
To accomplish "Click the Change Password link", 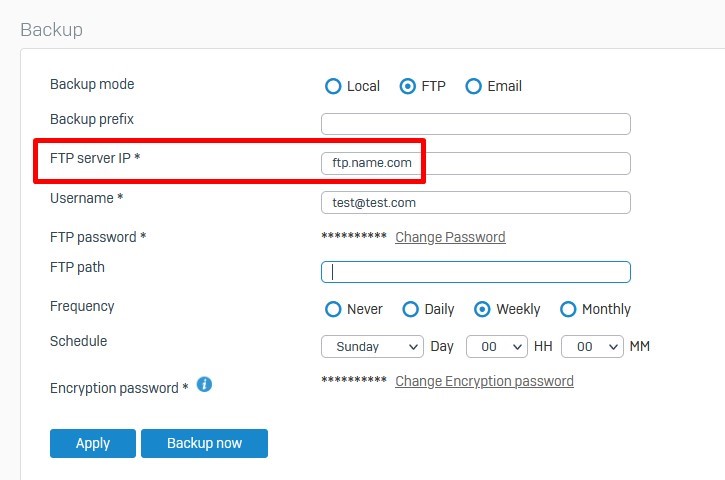I will click(x=450, y=237).
